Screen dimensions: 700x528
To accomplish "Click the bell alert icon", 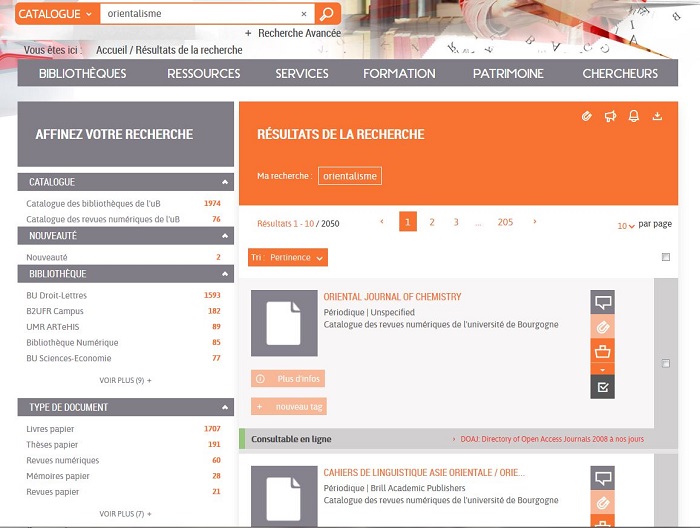I will pyautogui.click(x=633, y=116).
